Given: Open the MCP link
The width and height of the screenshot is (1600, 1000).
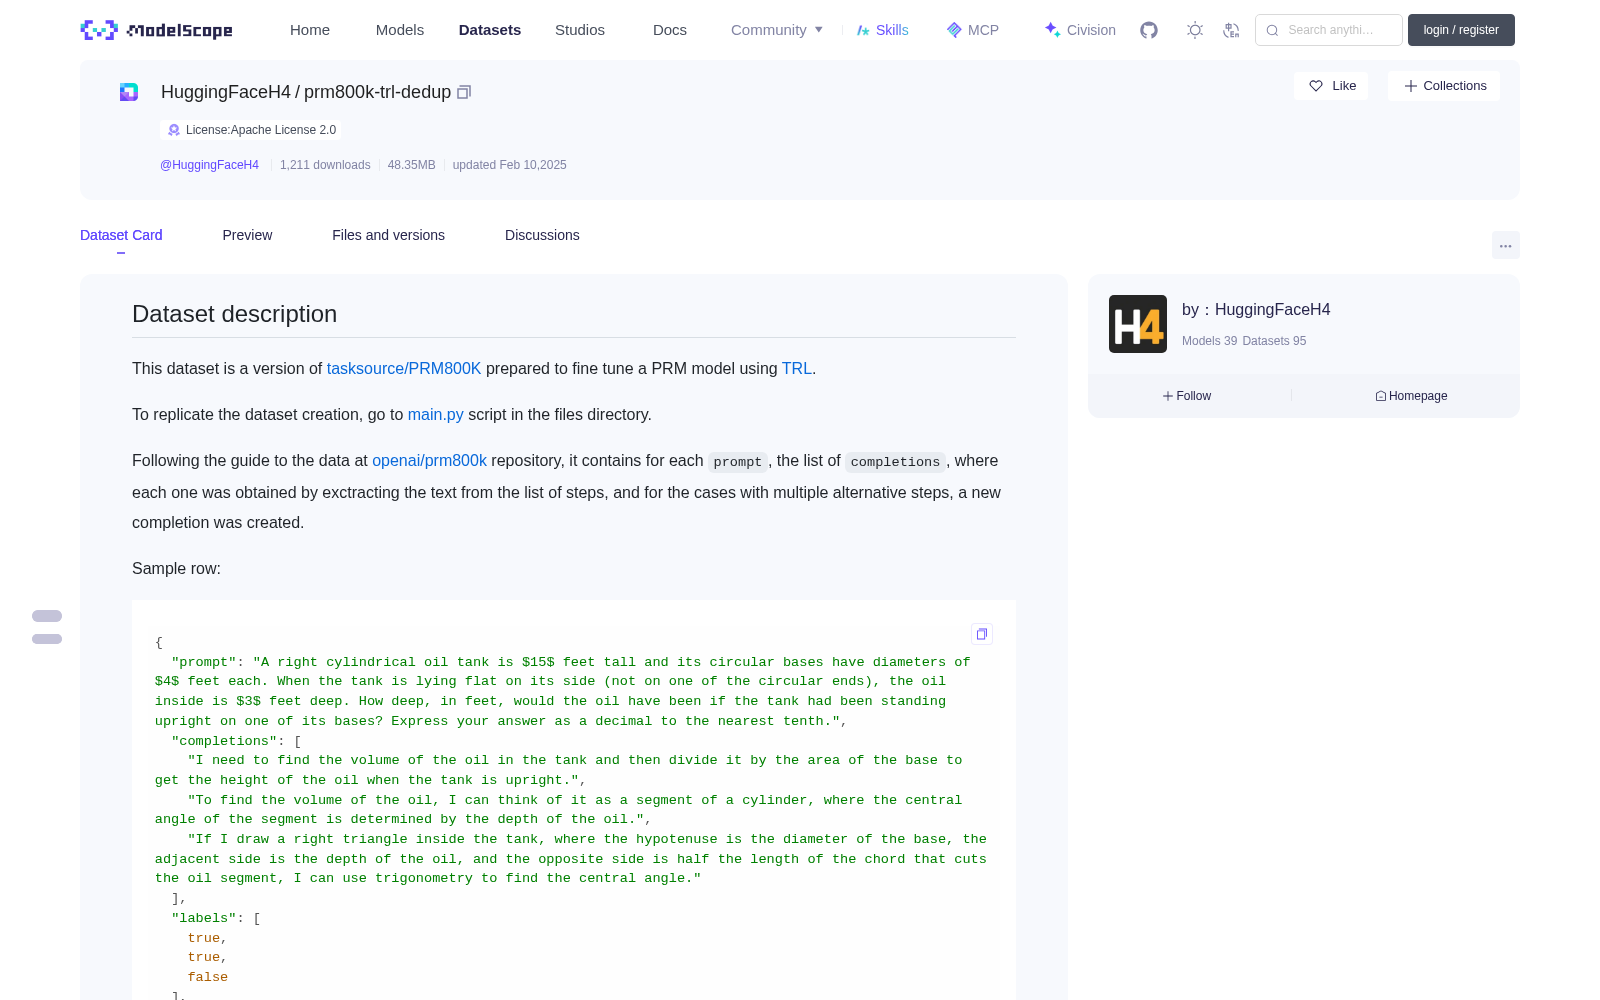Looking at the screenshot, I should point(973,30).
